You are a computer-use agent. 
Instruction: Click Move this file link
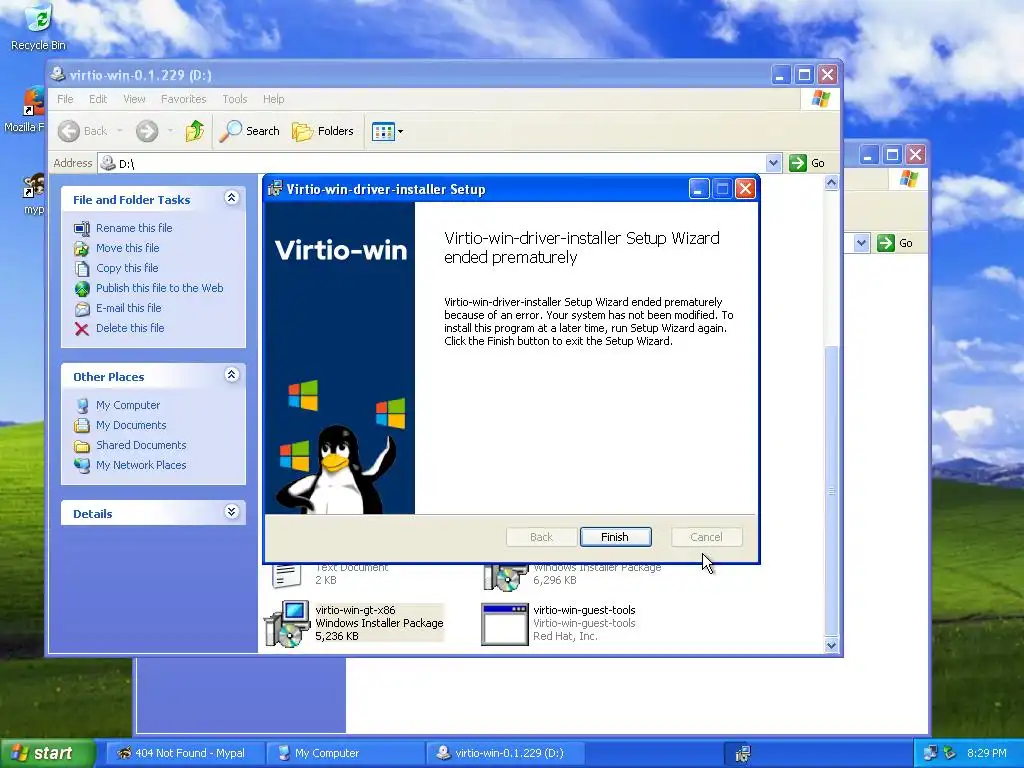[127, 248]
